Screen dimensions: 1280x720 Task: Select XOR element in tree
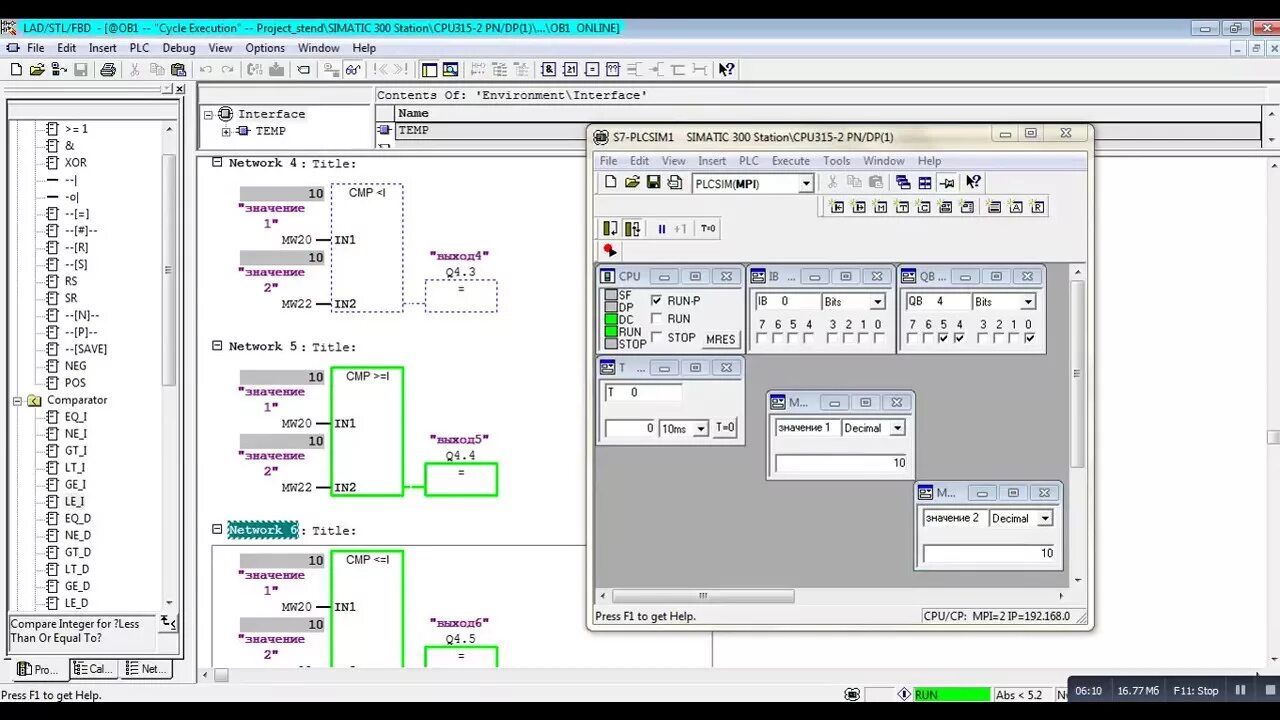click(x=76, y=162)
